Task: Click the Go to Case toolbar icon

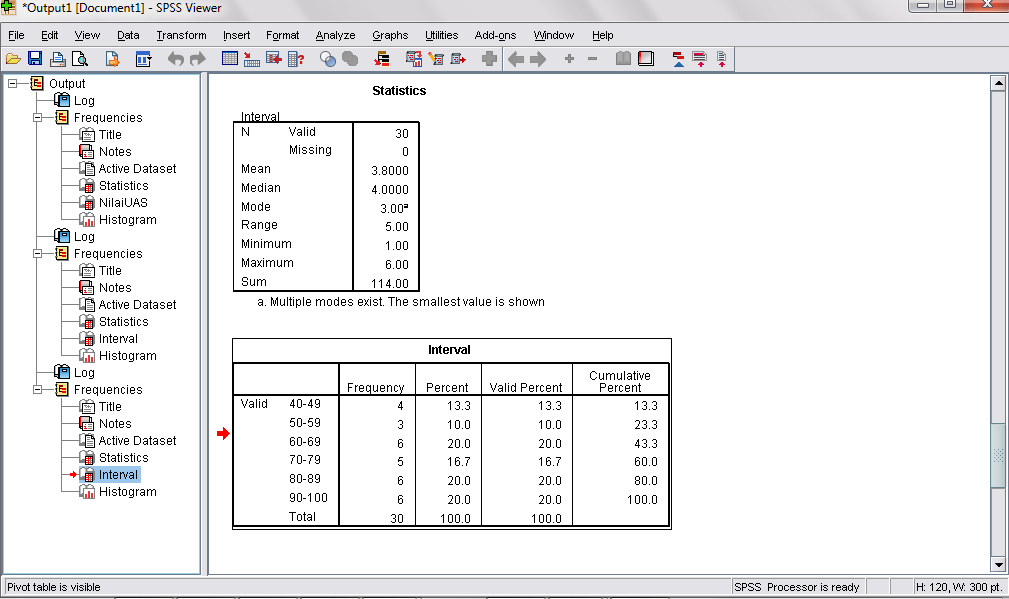Action: pyautogui.click(x=252, y=59)
